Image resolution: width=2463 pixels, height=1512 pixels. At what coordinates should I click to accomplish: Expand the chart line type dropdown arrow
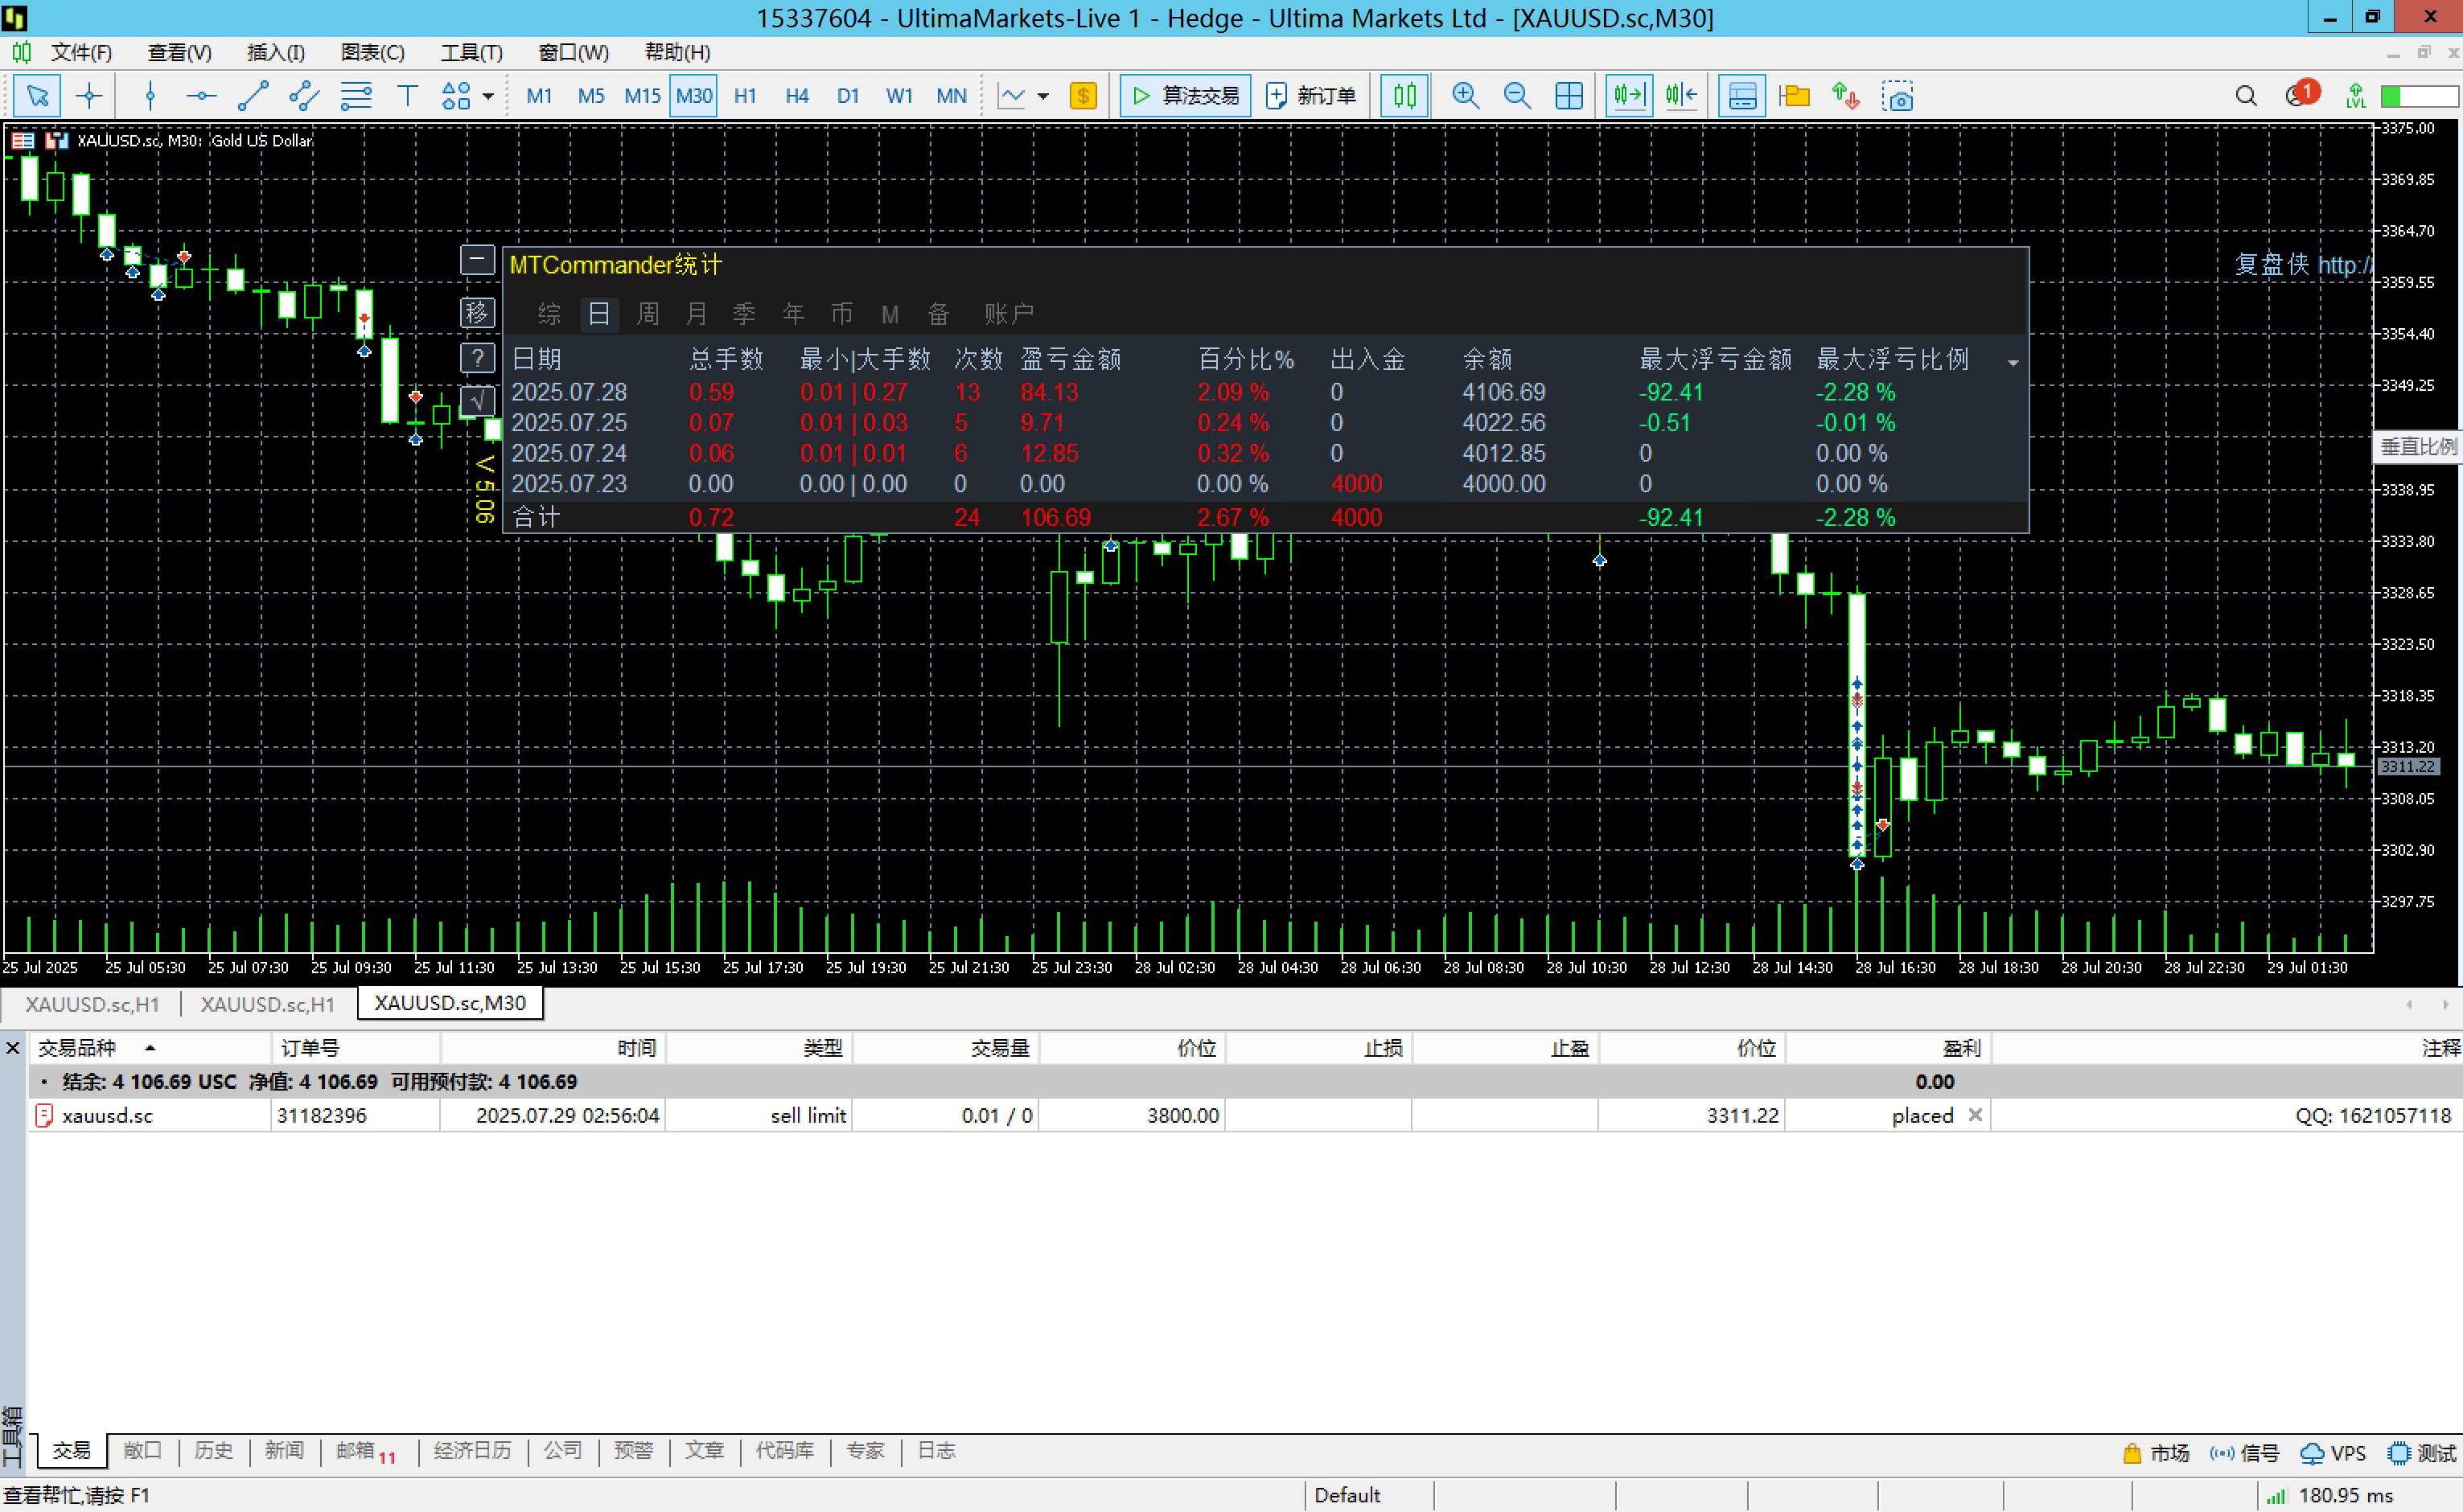[1043, 97]
